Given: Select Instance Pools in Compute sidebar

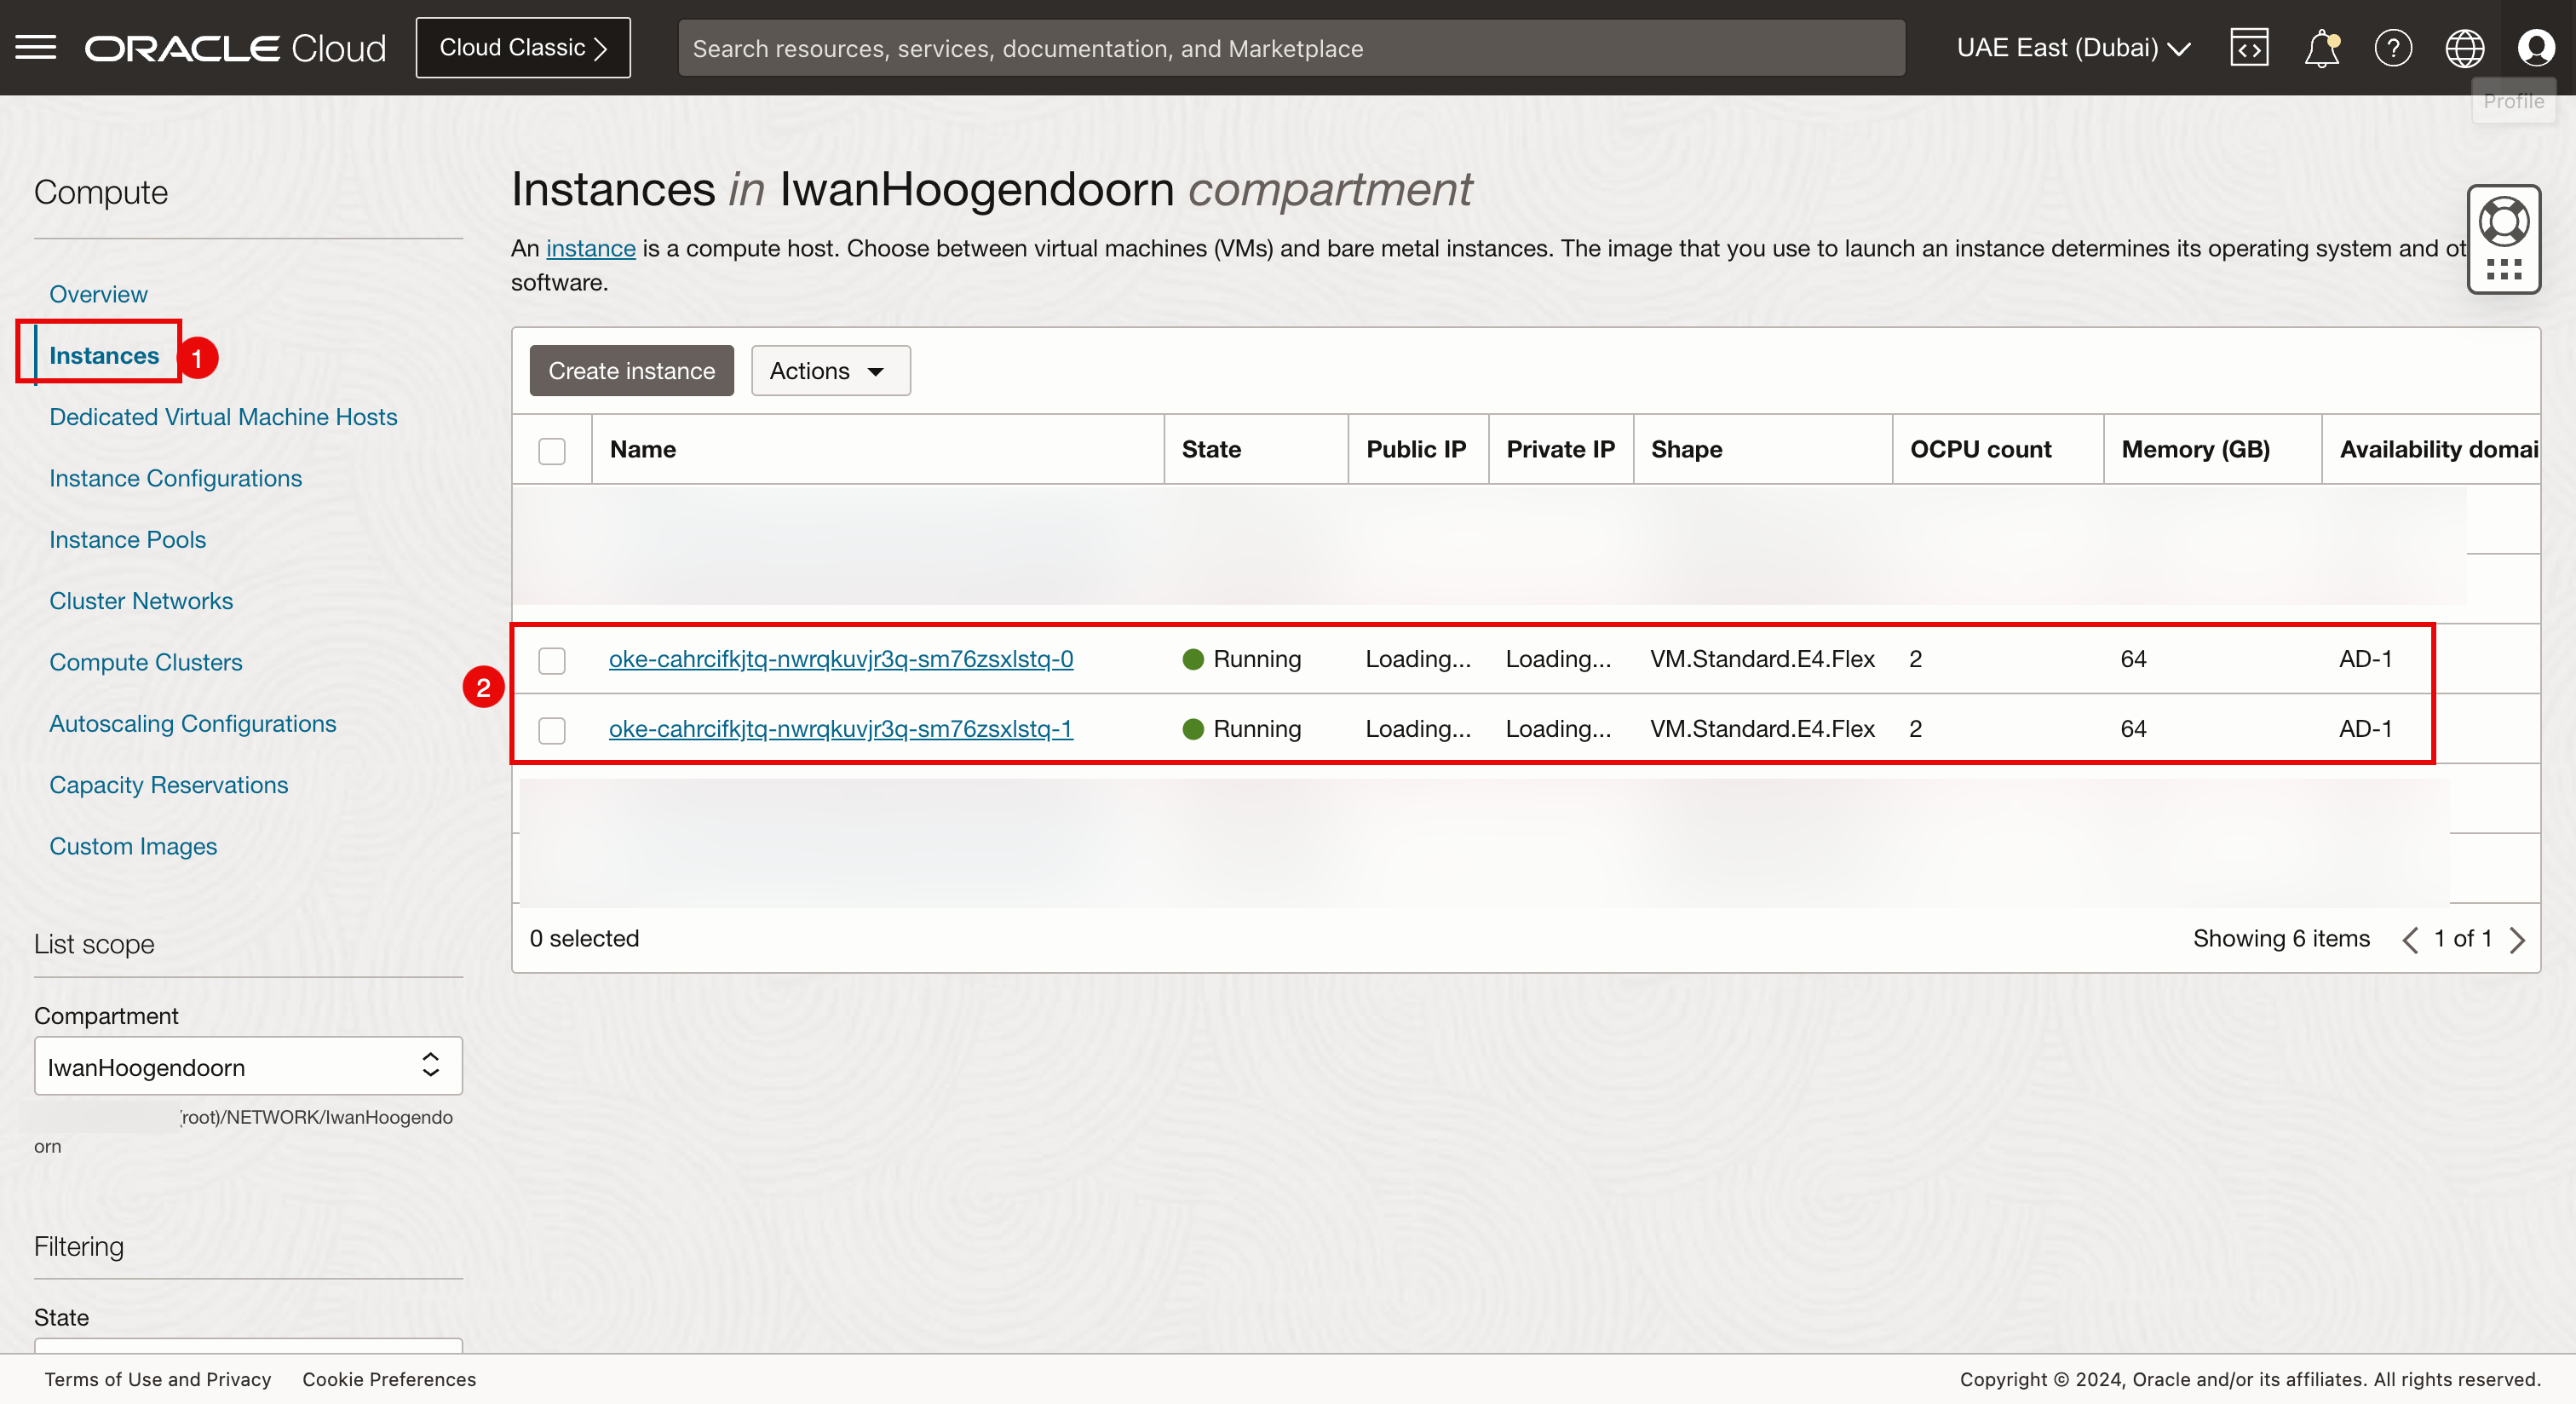Looking at the screenshot, I should coord(128,539).
